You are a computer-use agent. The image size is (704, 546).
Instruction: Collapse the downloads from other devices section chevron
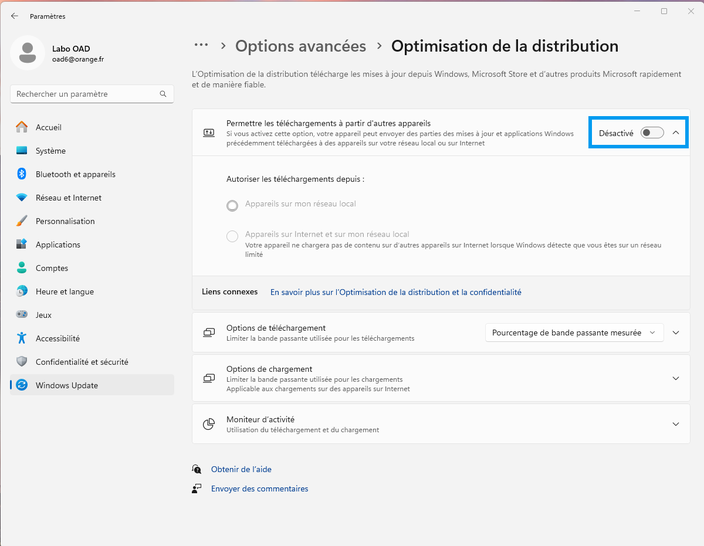pyautogui.click(x=676, y=133)
